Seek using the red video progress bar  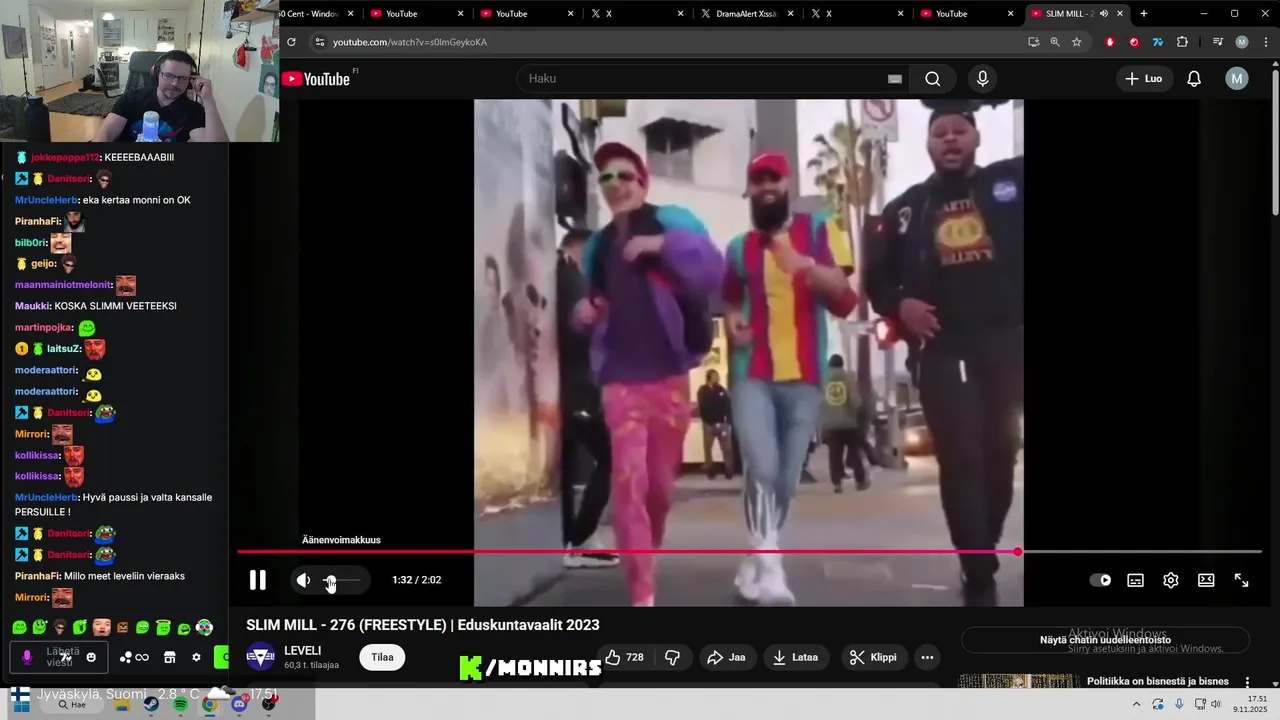(749, 552)
